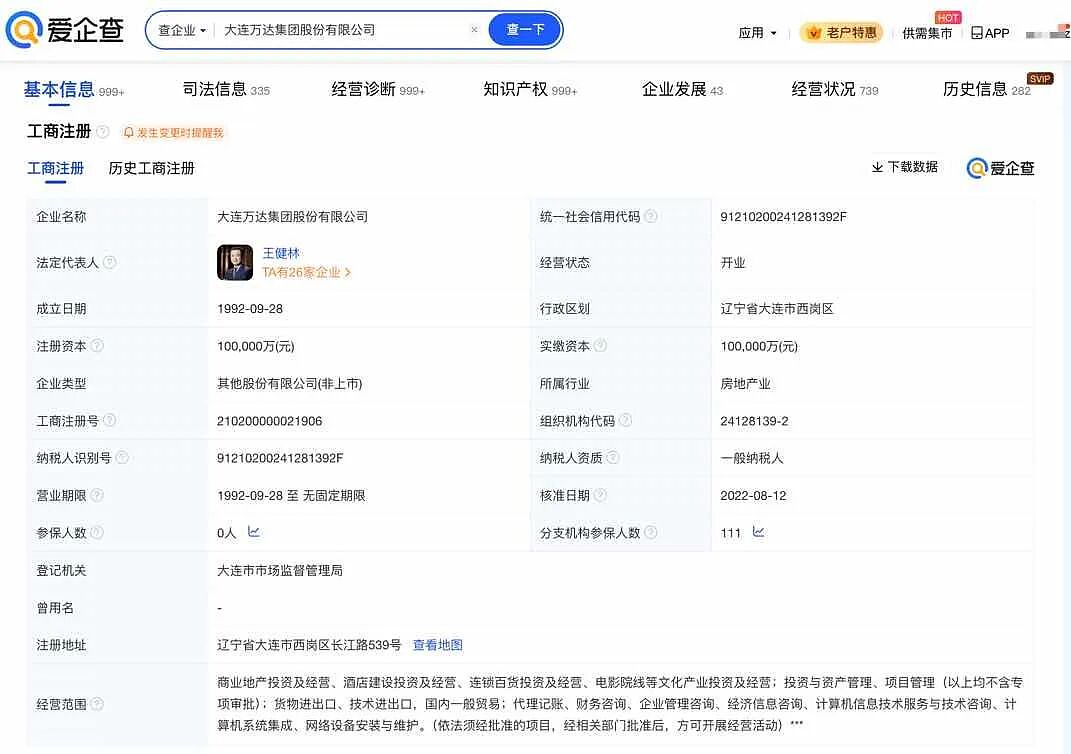Screen dimensions: 1071x754
Task: Switch to the 基本信息 tab
Action: coord(74,89)
